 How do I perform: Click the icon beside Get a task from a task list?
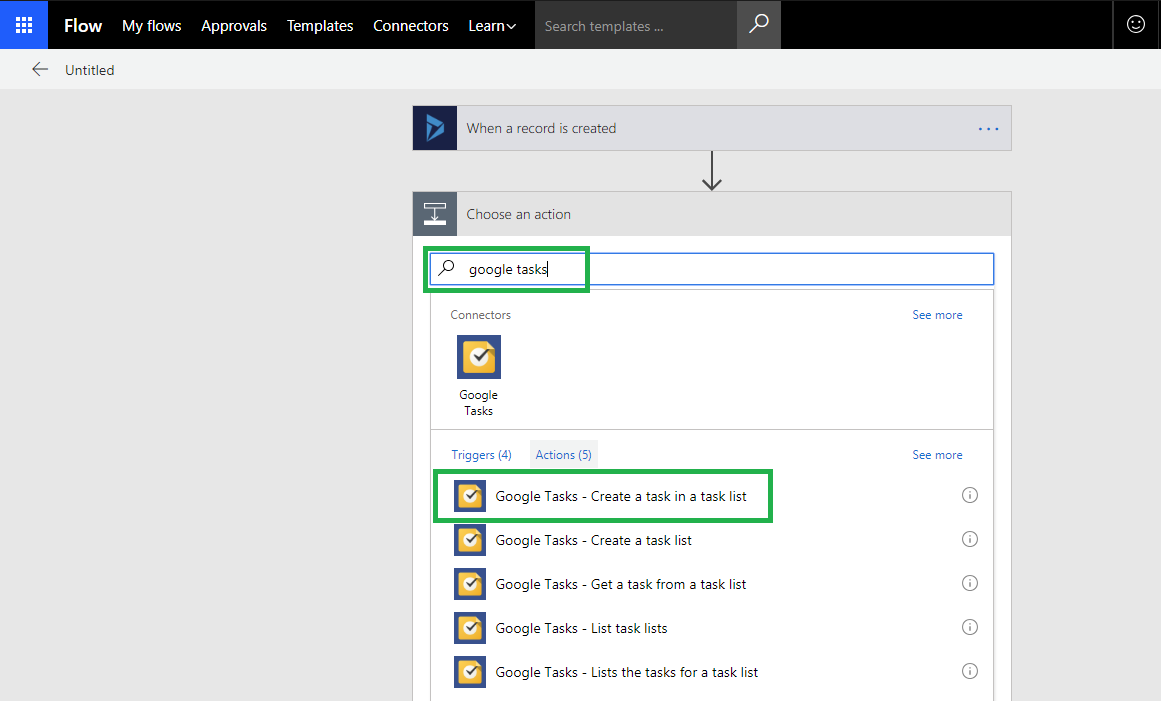click(469, 584)
